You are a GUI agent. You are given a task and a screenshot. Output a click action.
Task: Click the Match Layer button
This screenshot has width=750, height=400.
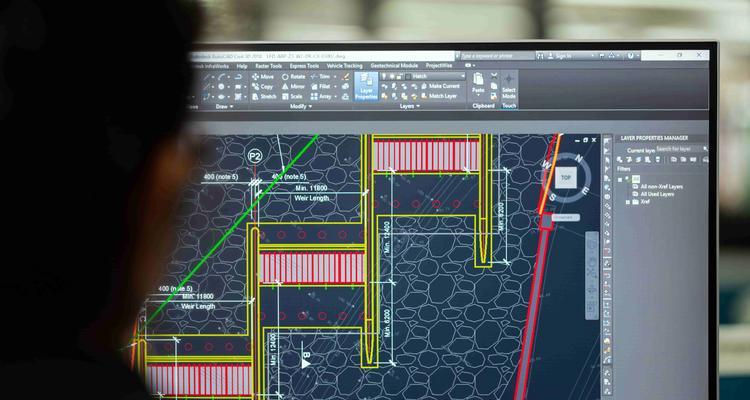pos(439,96)
